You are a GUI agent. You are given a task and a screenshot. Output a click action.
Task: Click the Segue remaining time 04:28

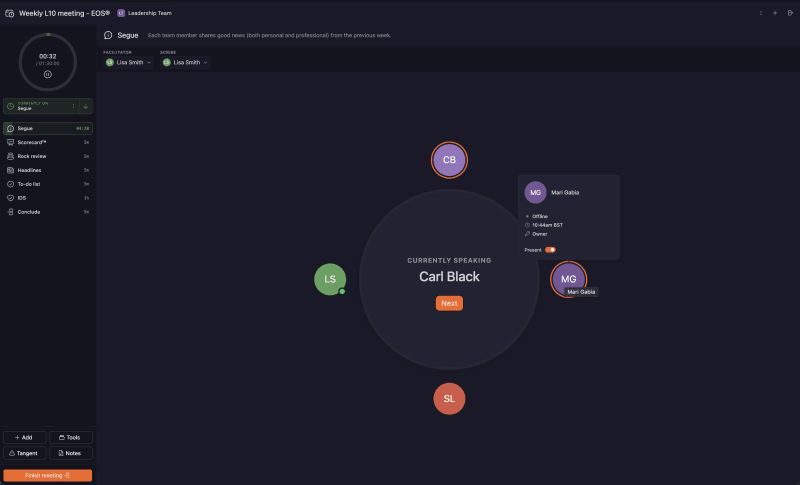point(83,129)
